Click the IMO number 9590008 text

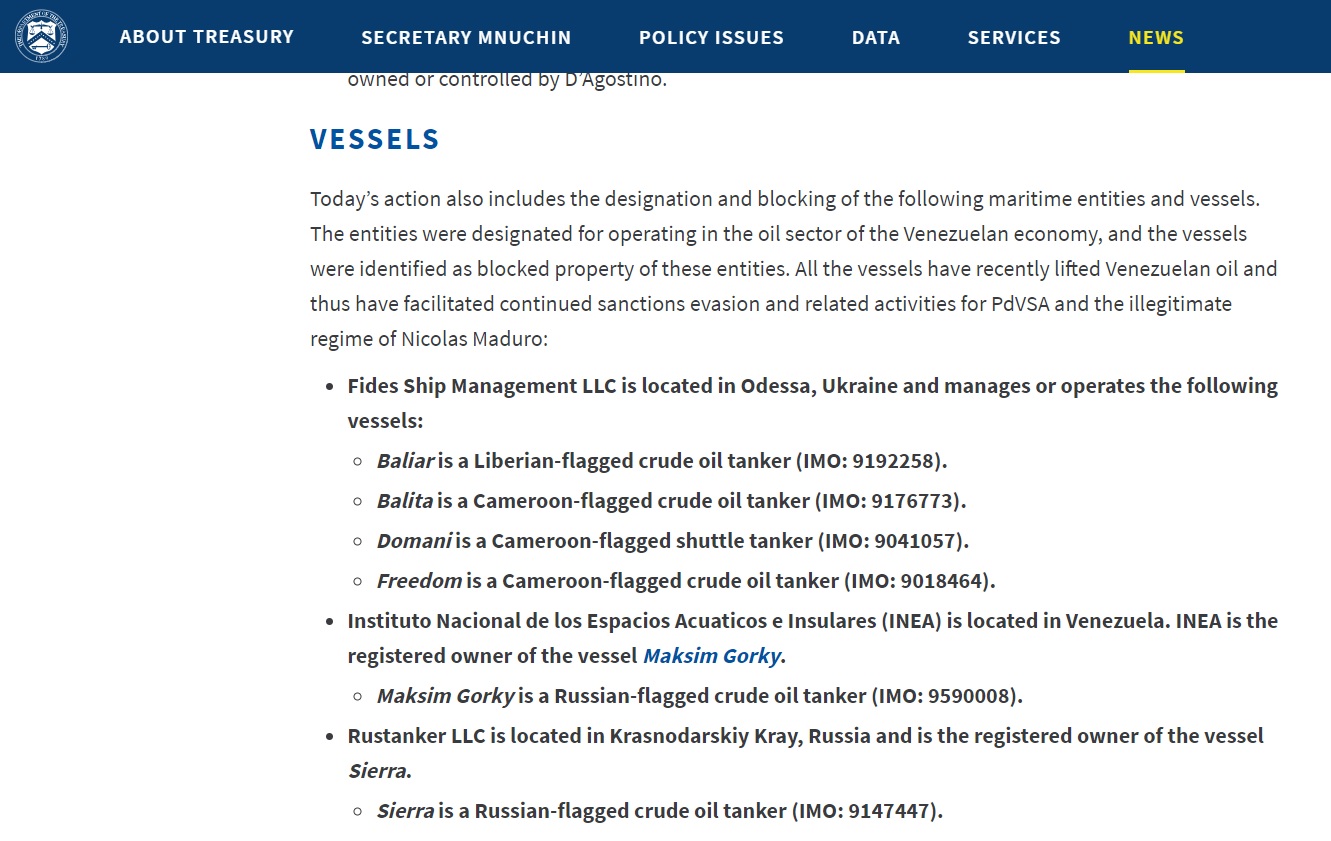pos(969,696)
